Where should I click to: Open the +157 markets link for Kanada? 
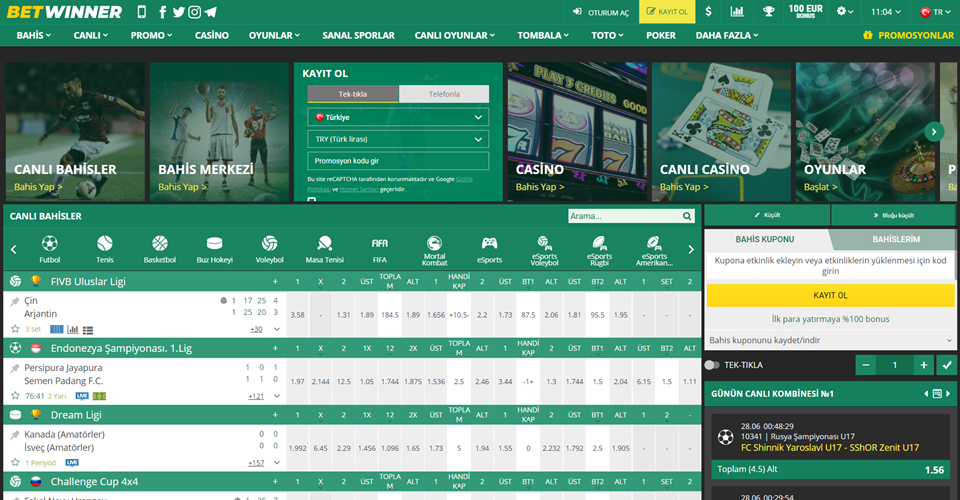(x=256, y=463)
